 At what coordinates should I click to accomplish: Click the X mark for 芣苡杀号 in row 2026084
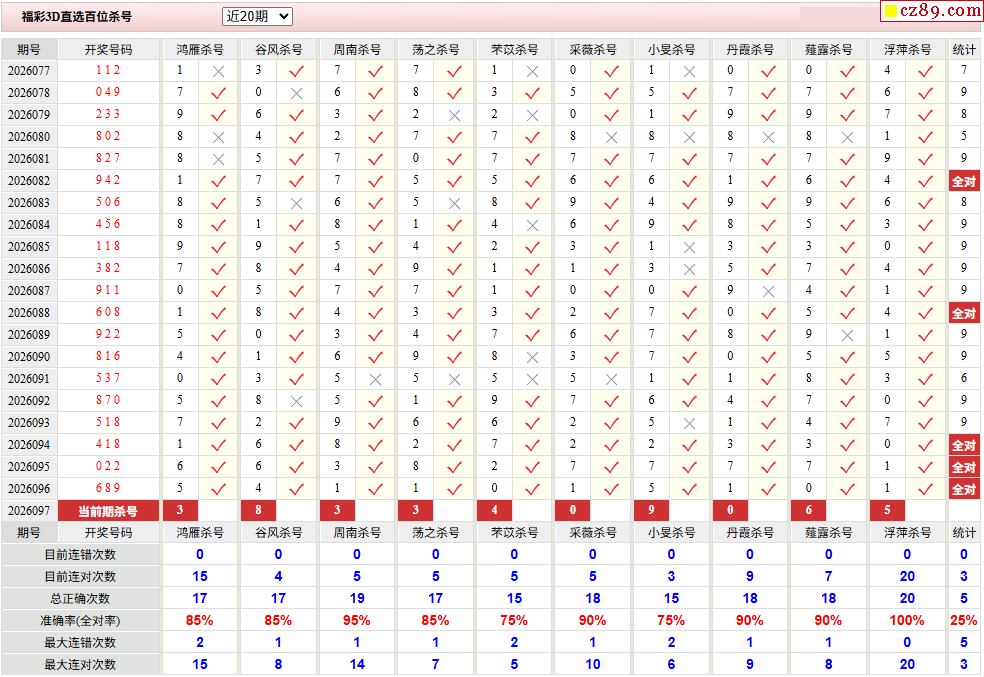(x=532, y=225)
